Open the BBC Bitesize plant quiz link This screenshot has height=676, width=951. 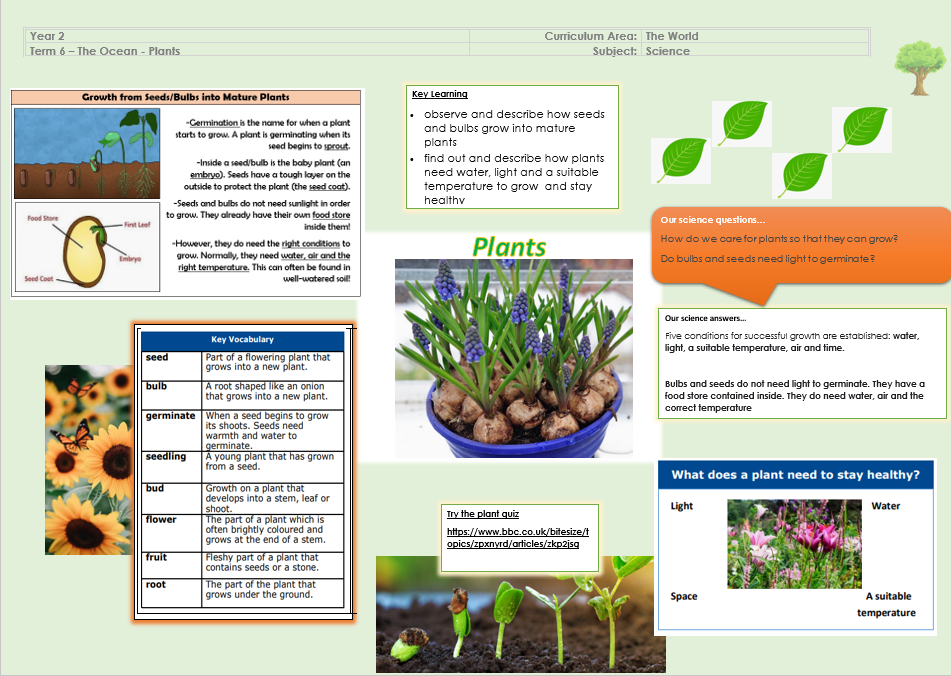(x=517, y=538)
